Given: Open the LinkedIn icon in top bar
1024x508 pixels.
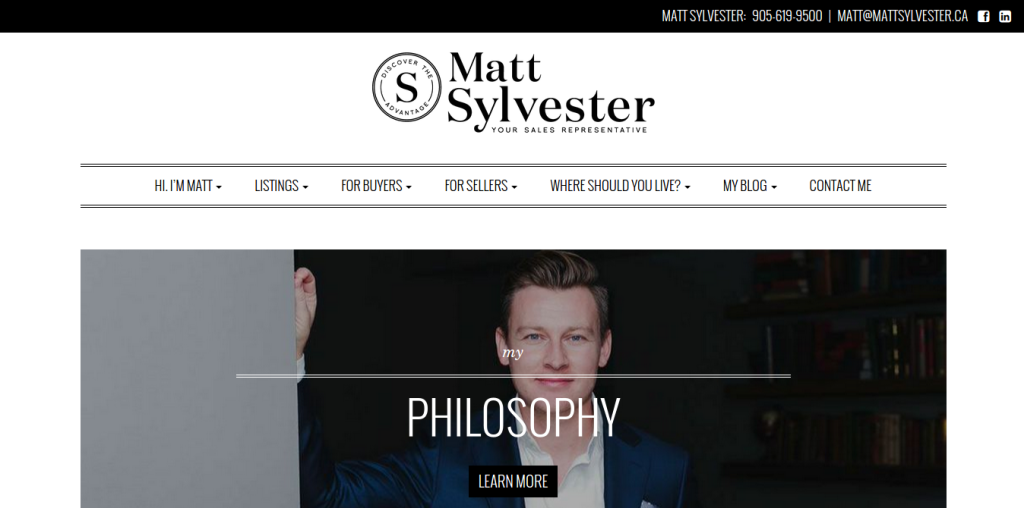Looking at the screenshot, I should click(1004, 16).
